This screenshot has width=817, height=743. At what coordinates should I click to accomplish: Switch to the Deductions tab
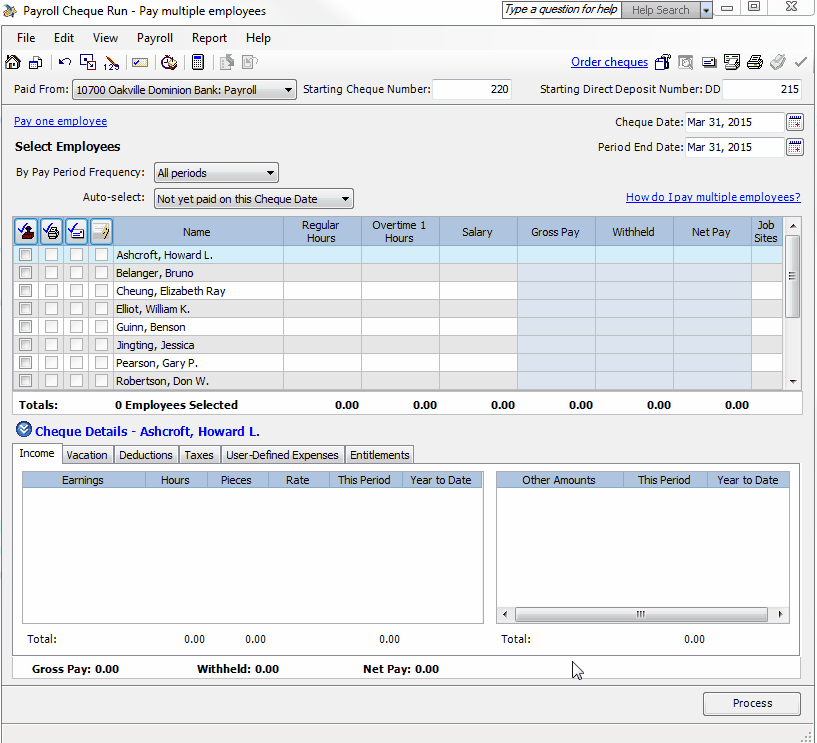[145, 455]
